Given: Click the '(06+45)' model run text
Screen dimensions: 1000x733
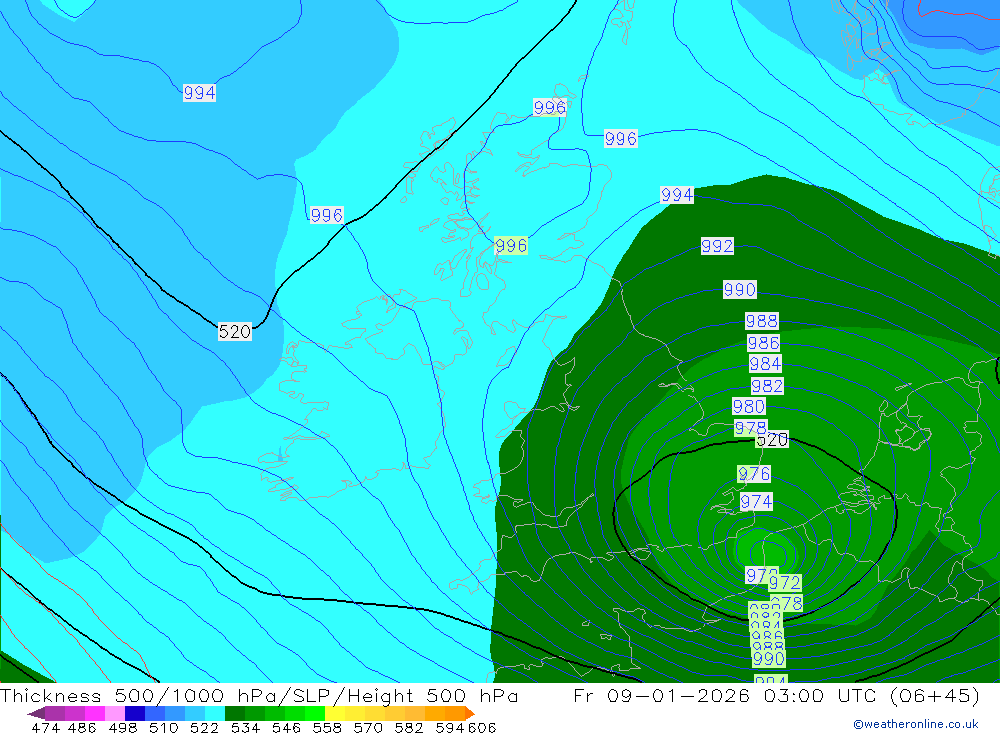Looking at the screenshot, I should point(934,695).
